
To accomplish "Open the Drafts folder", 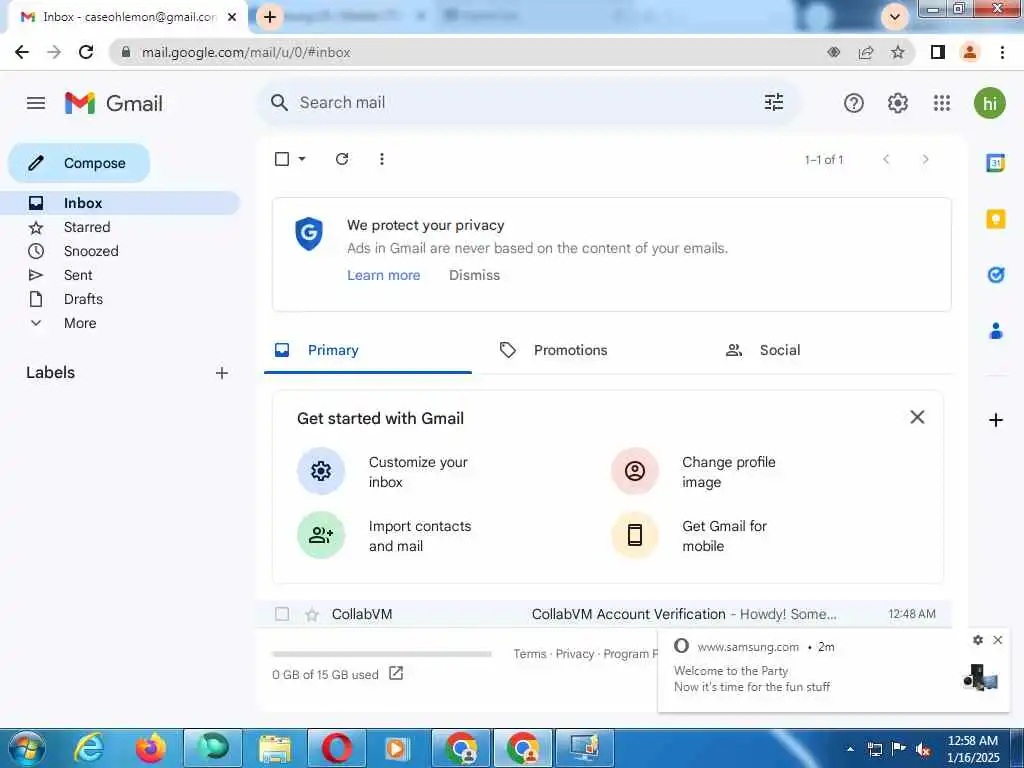I will tap(83, 299).
